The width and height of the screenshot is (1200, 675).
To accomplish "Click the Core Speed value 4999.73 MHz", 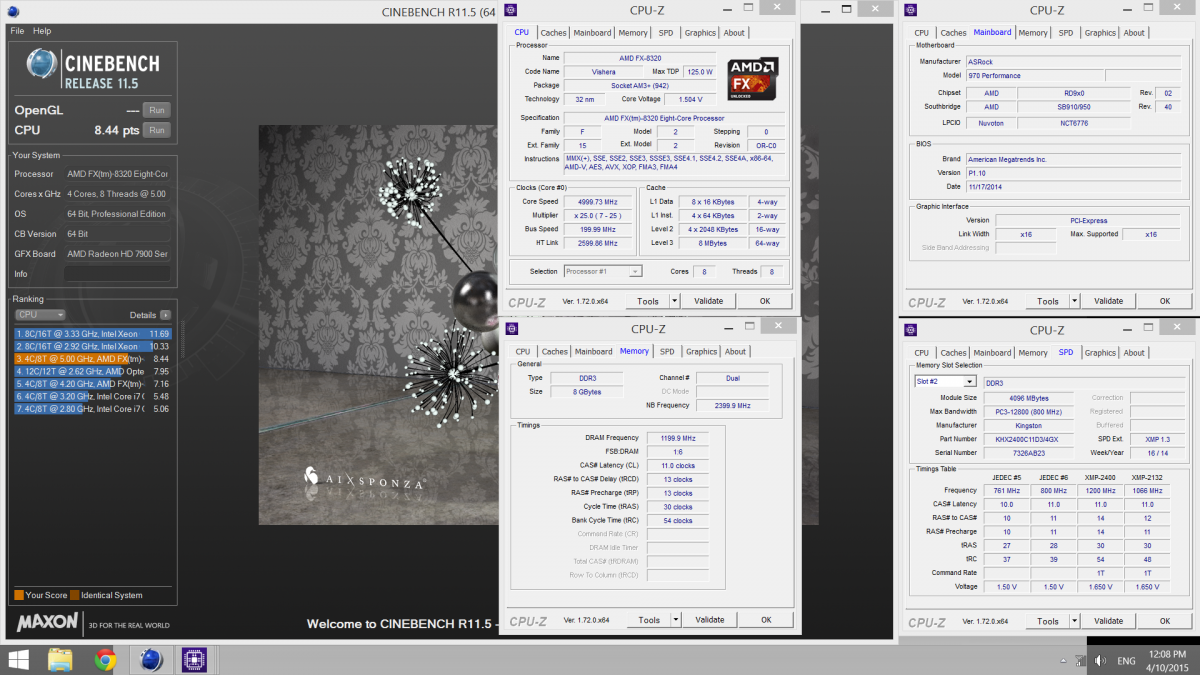I will (x=599, y=201).
